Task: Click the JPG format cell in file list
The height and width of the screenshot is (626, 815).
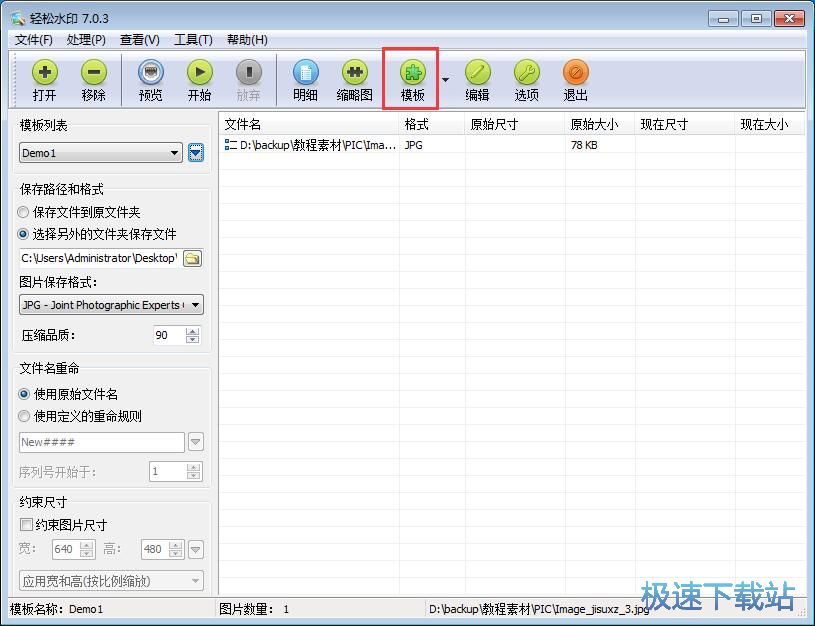Action: click(x=414, y=145)
